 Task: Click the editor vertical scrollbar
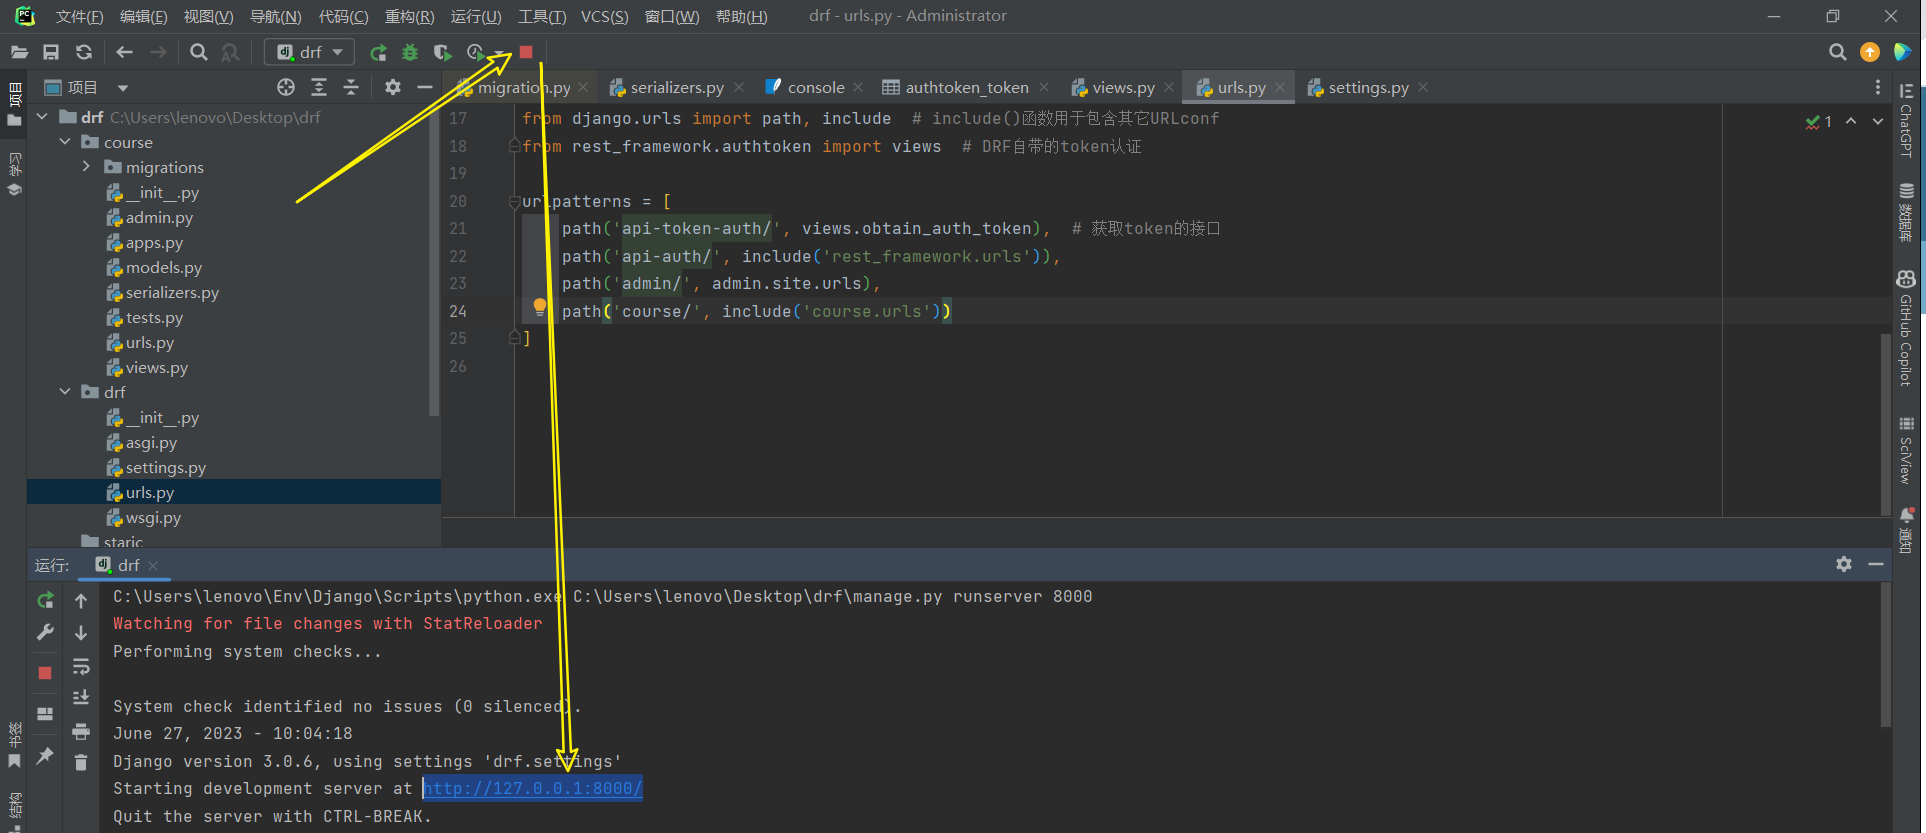coord(1885,425)
